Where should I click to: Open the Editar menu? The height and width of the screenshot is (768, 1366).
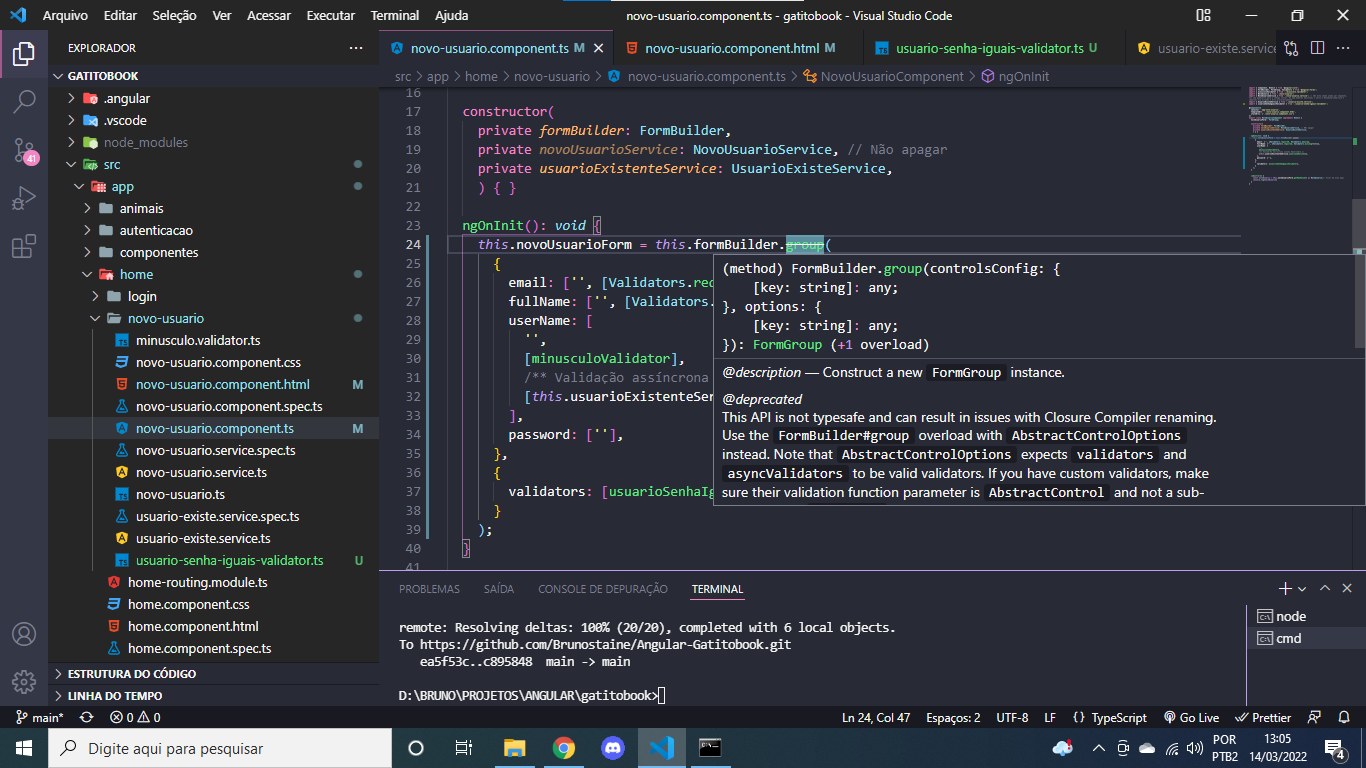point(120,15)
